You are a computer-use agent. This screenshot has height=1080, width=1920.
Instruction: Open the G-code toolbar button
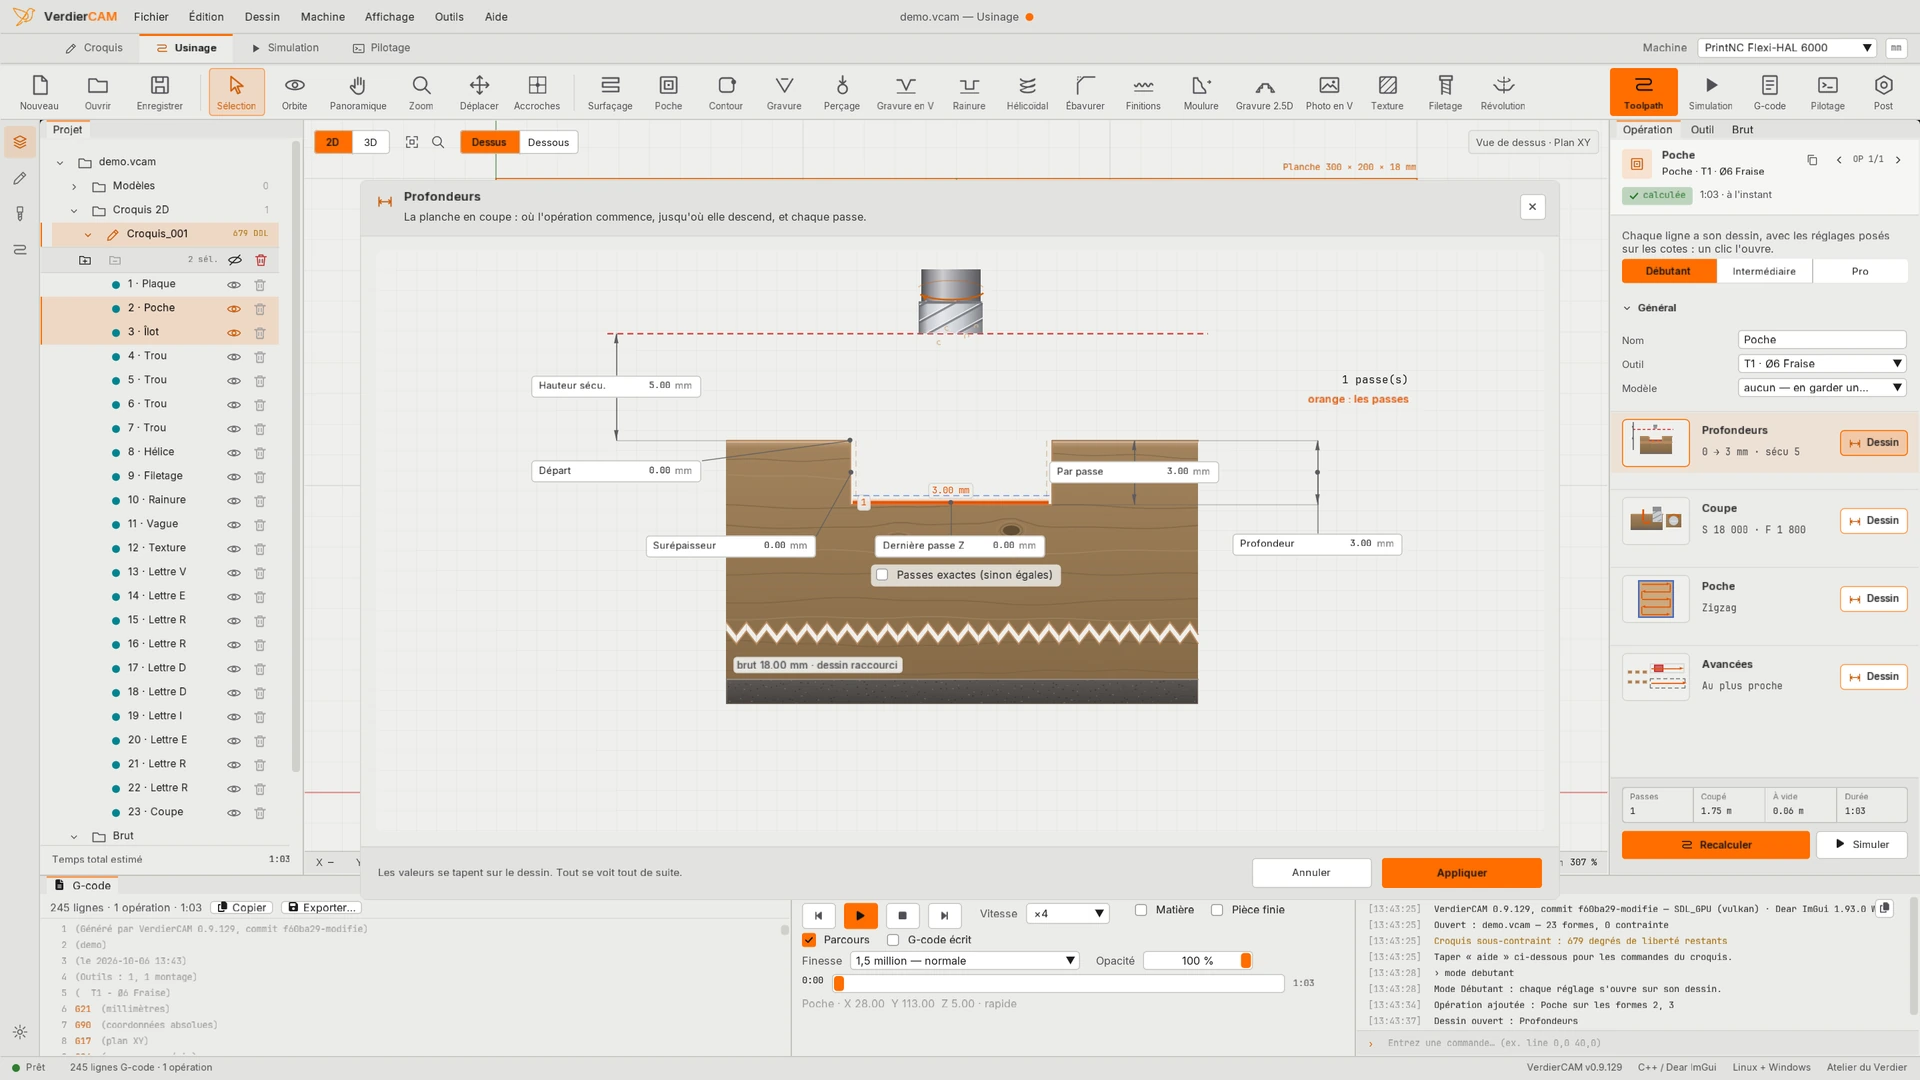pyautogui.click(x=1769, y=92)
